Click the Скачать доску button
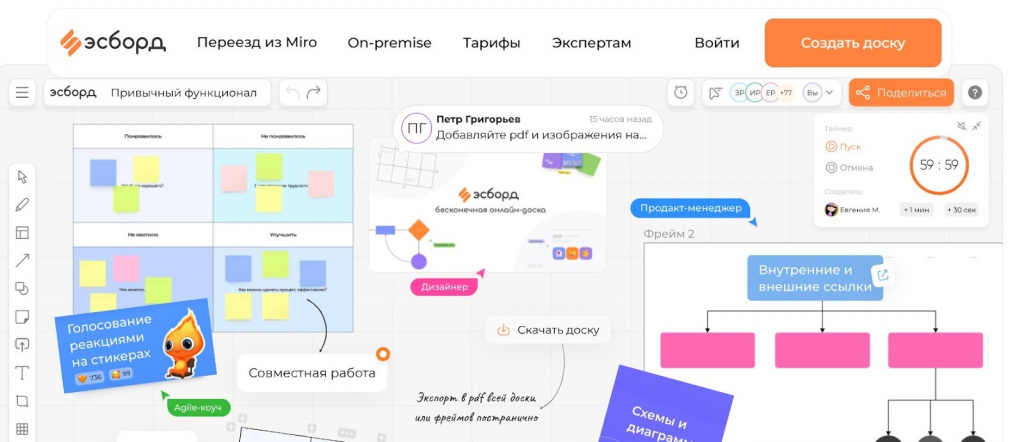The image size is (1024, 442). coord(549,330)
